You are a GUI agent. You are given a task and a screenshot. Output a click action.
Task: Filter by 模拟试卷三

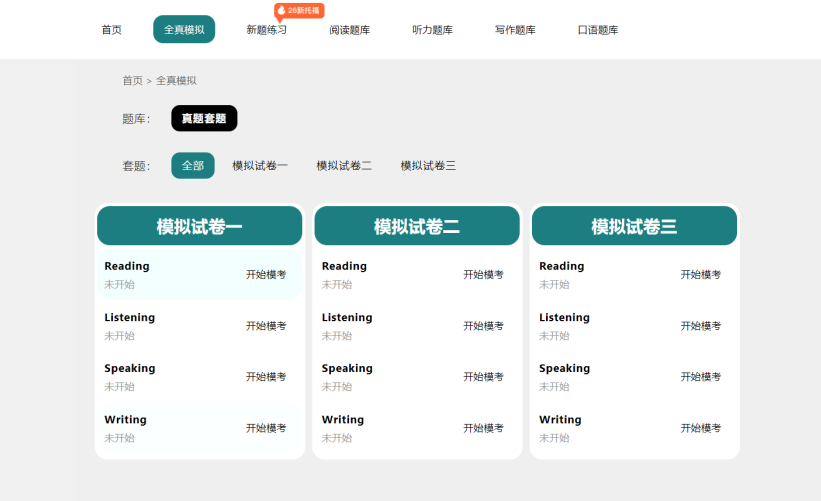(428, 166)
